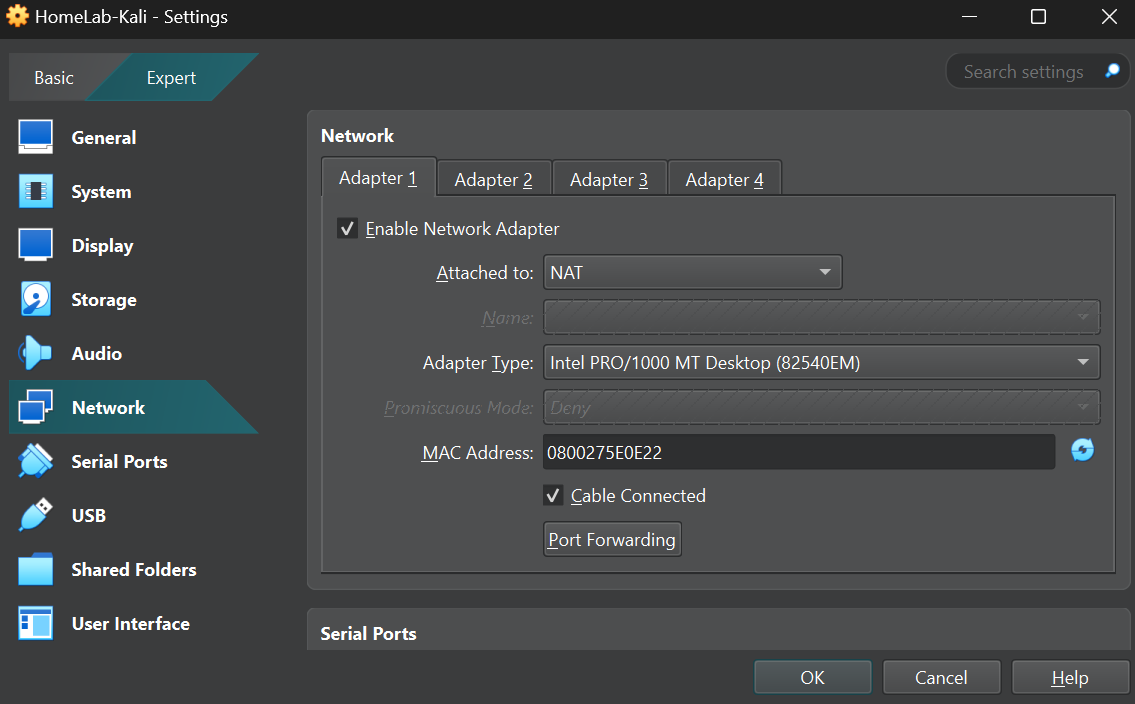Select the Adapter 4 tab
Screen dimensions: 1135x704
724,179
